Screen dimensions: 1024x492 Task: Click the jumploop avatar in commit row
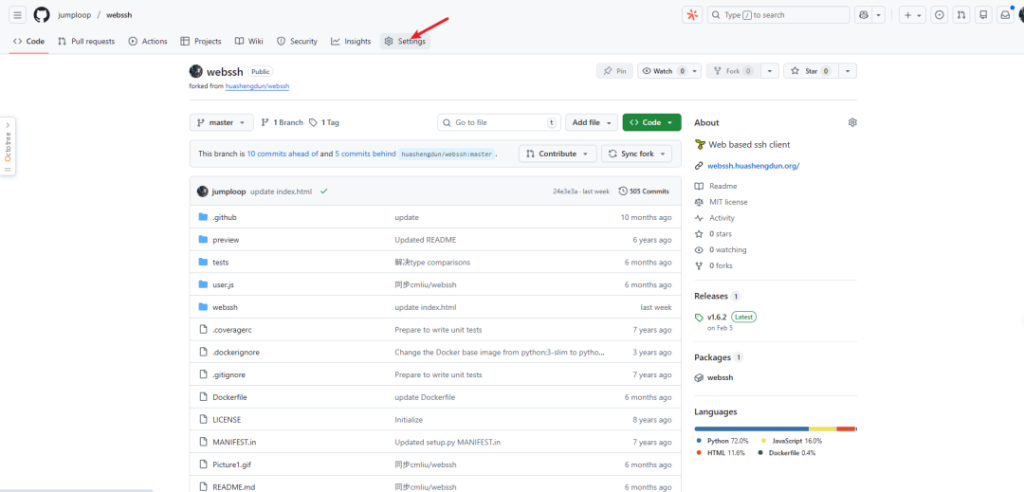coord(202,191)
